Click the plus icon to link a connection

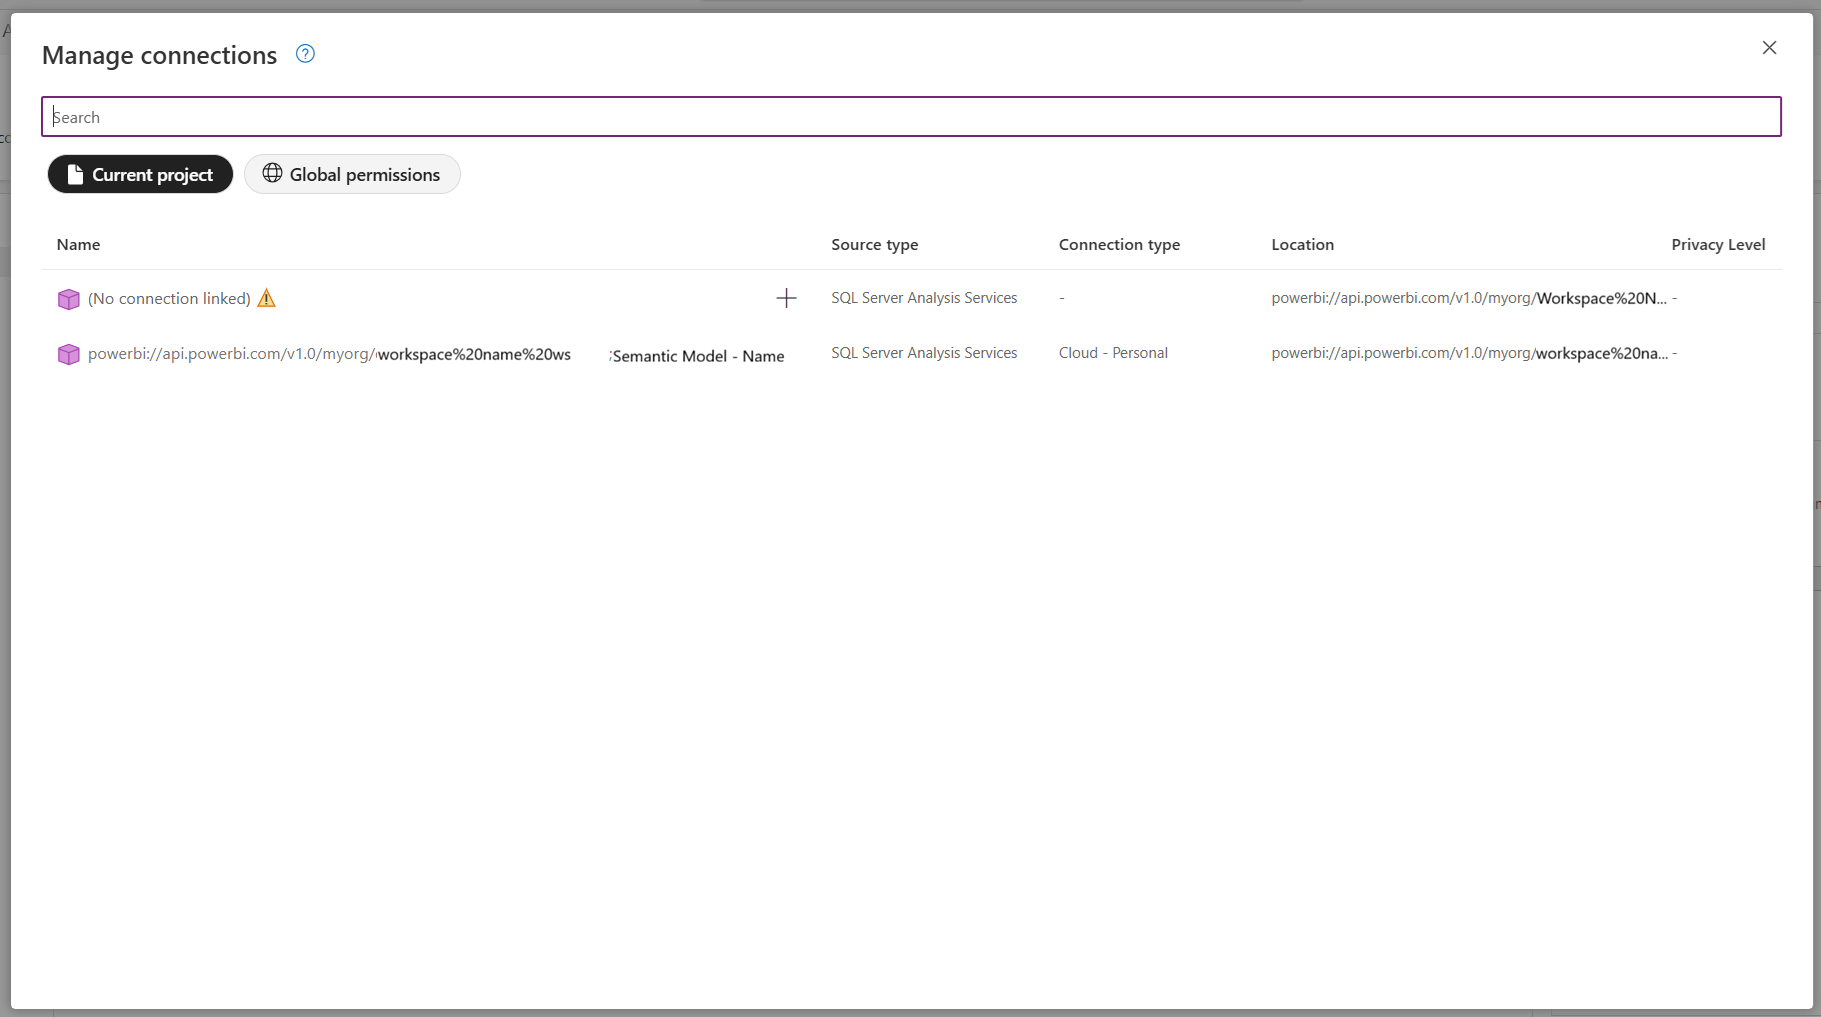pos(786,298)
